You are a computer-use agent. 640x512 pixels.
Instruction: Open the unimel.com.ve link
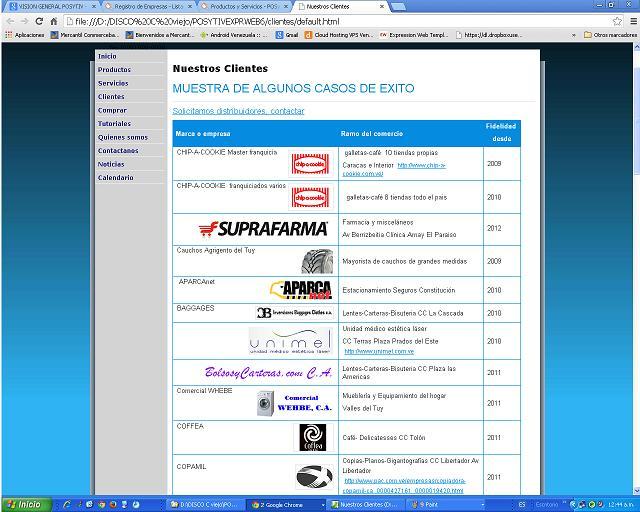(379, 351)
